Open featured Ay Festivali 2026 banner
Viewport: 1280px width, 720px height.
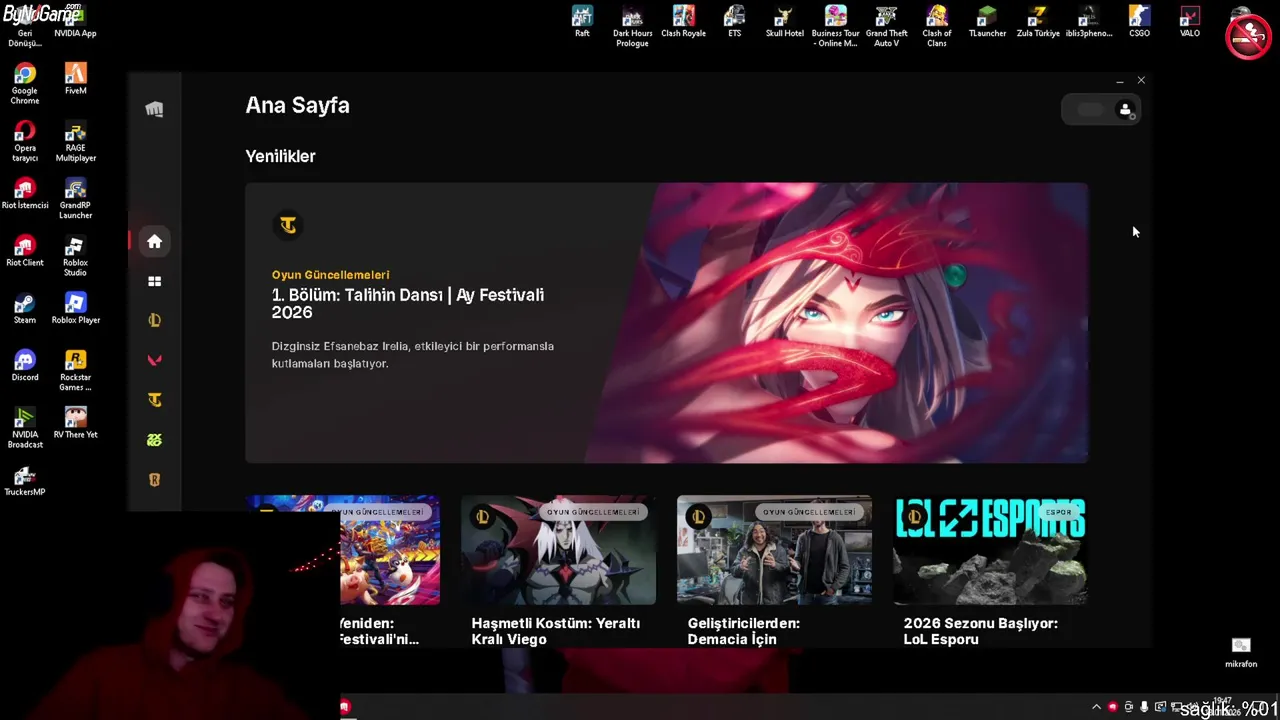[x=666, y=322]
